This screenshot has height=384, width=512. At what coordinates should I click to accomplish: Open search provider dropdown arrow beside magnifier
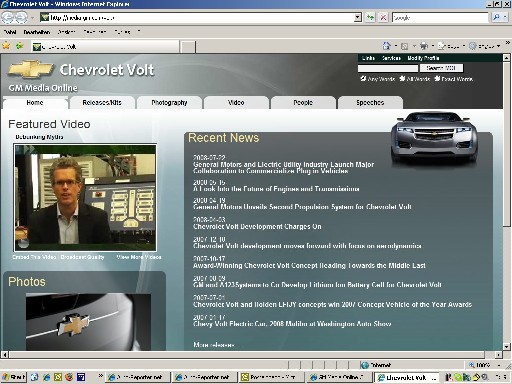pos(505,17)
